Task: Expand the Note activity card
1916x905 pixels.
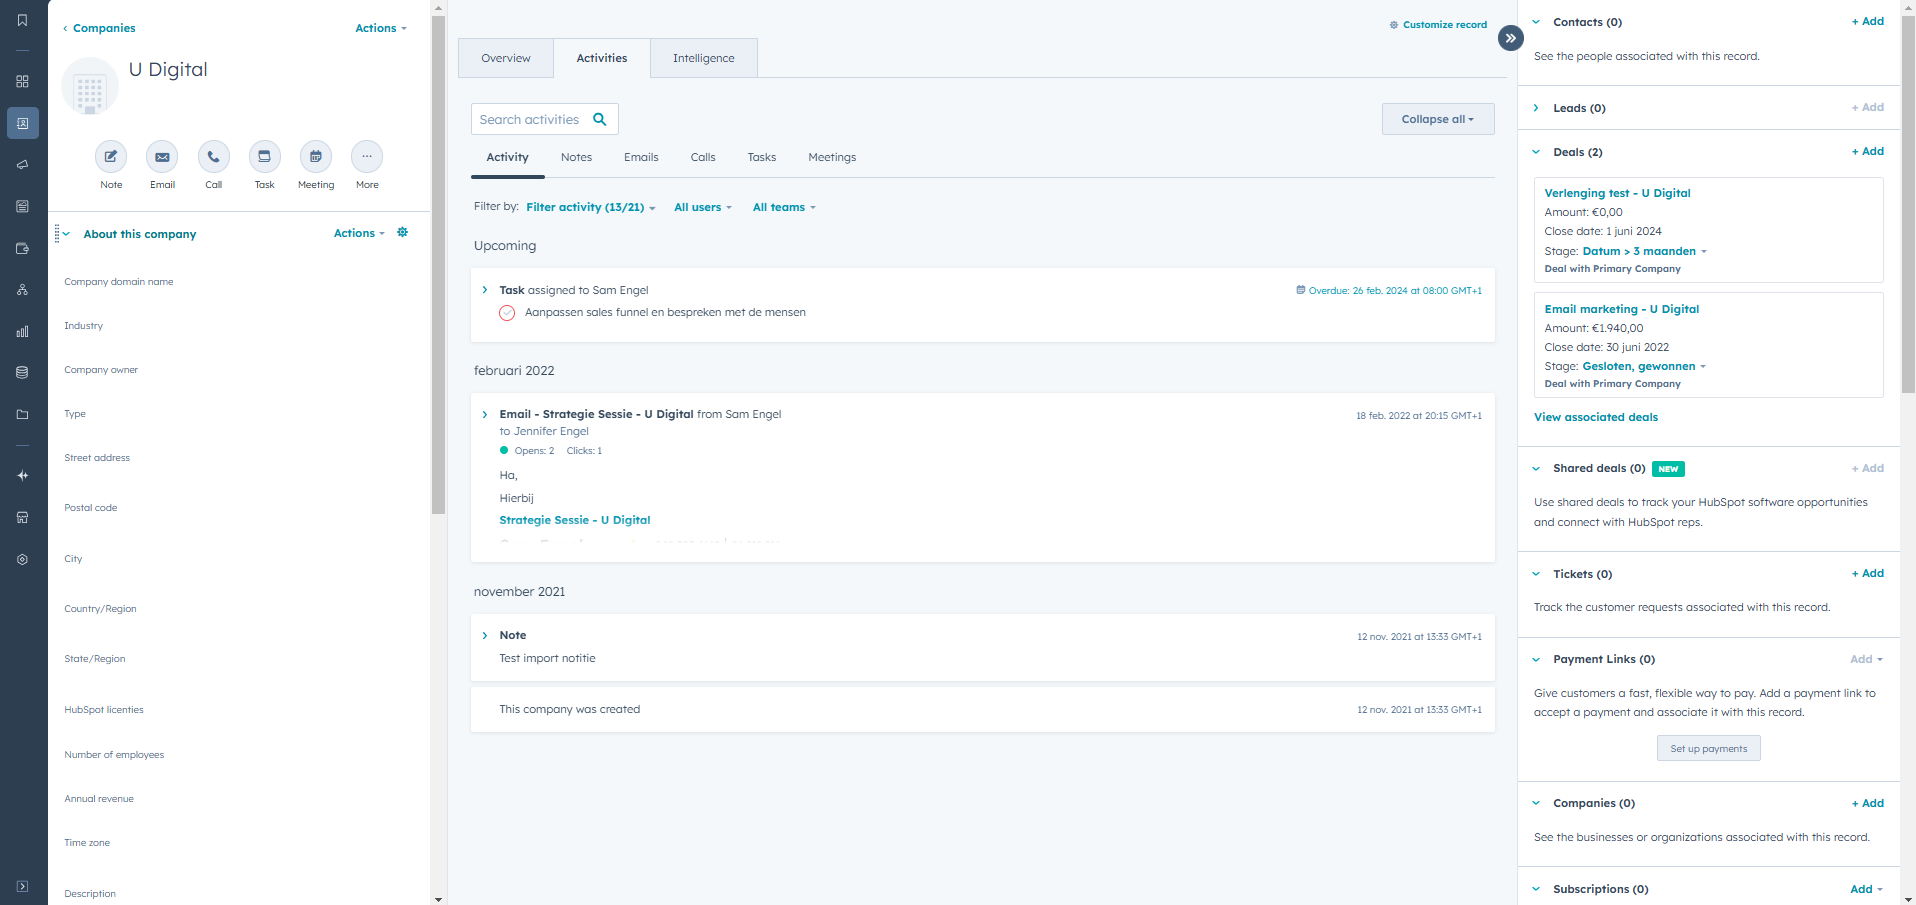Action: (485, 635)
